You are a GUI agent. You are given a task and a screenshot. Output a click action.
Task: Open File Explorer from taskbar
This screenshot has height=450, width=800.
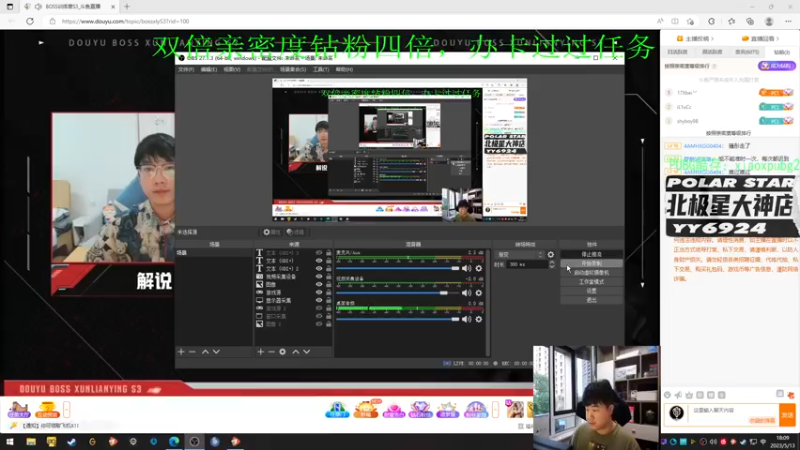(31, 441)
